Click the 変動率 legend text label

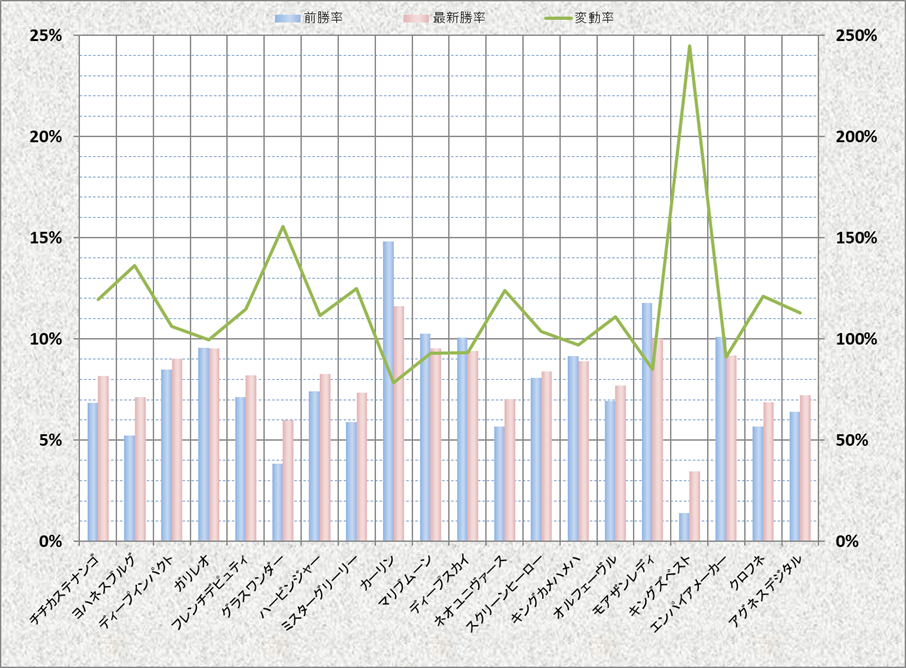pyautogui.click(x=595, y=18)
